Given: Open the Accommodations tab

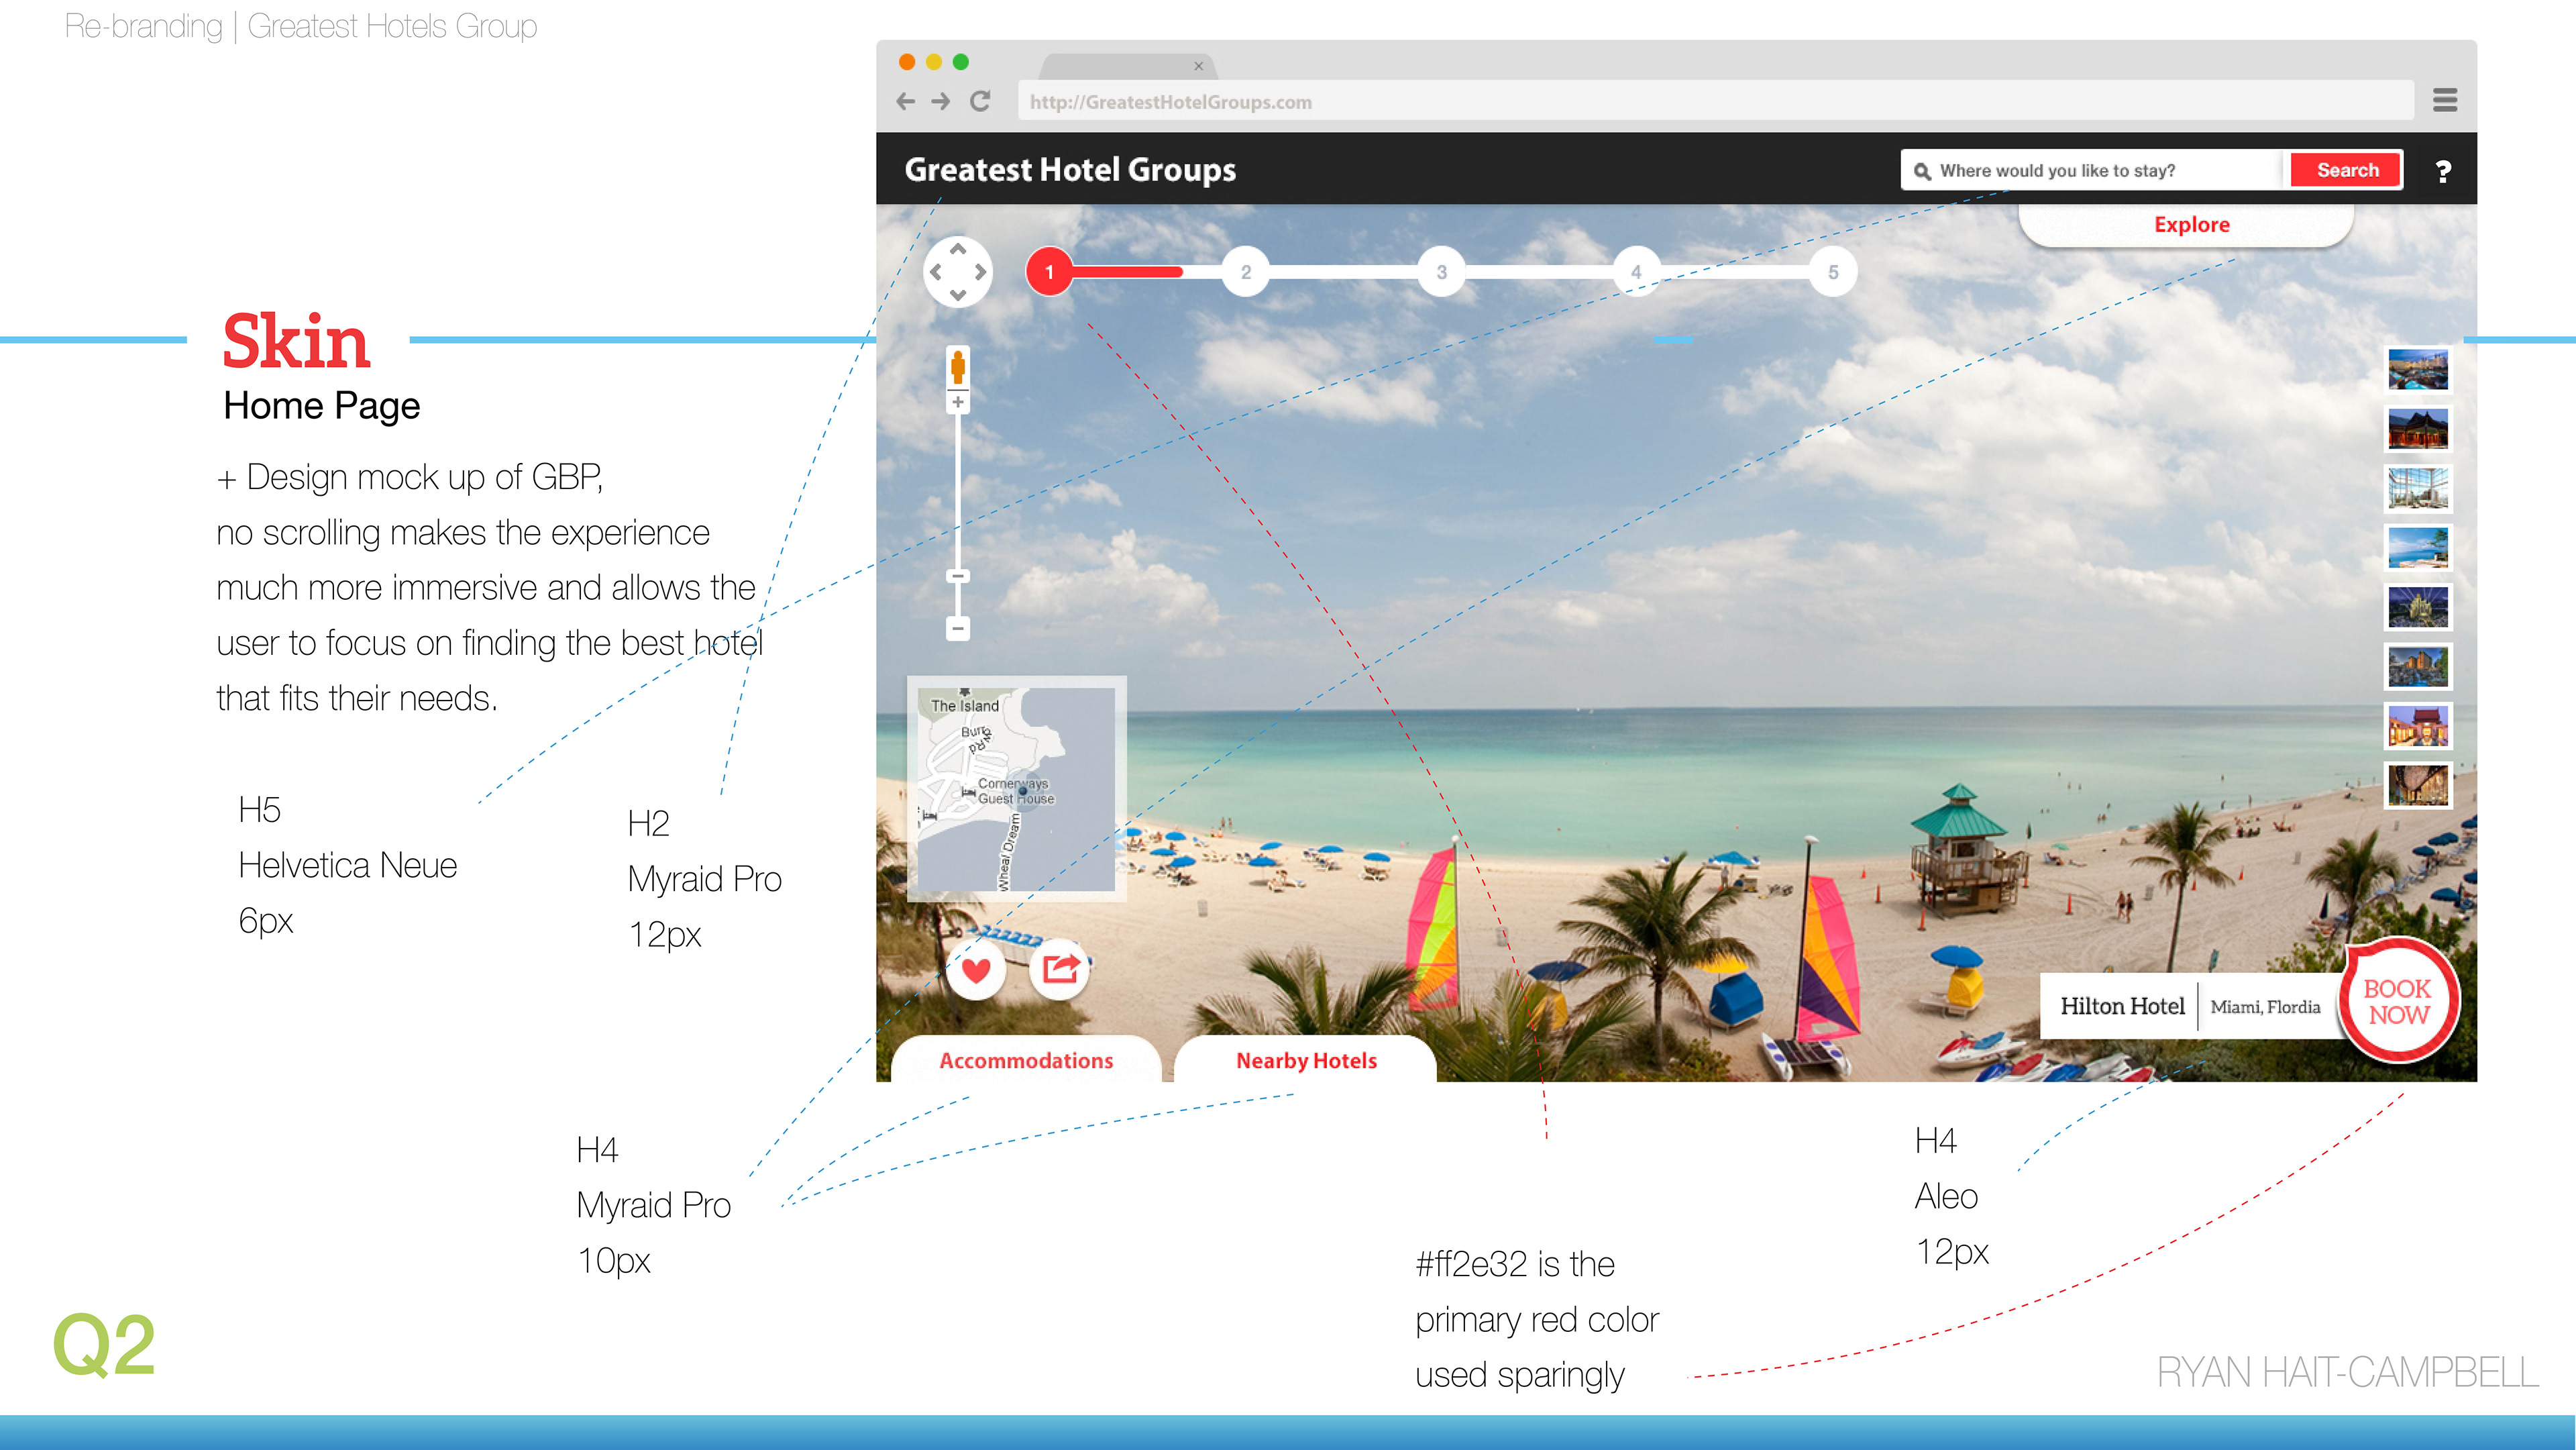Looking at the screenshot, I should click(x=1025, y=1060).
